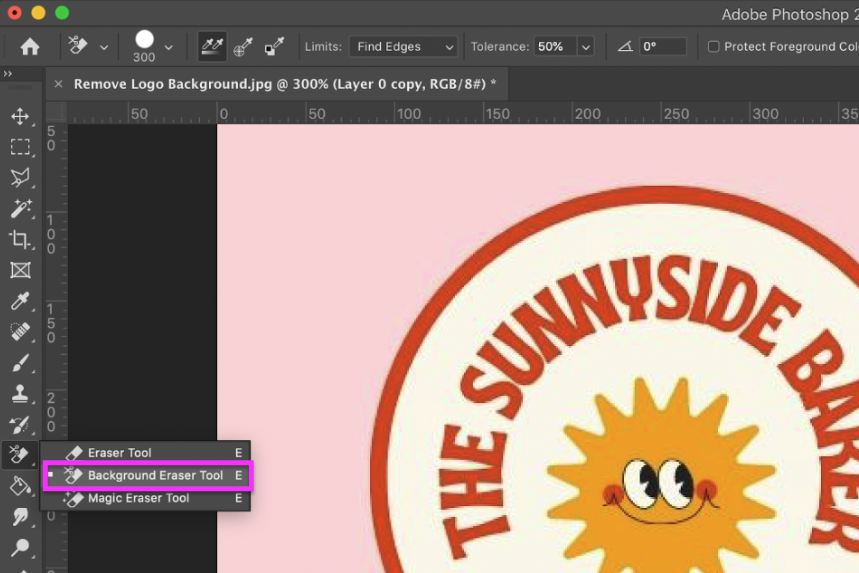The image size is (859, 573).
Task: Click the Background Eraser icon in toolbar
Action: tap(20, 455)
